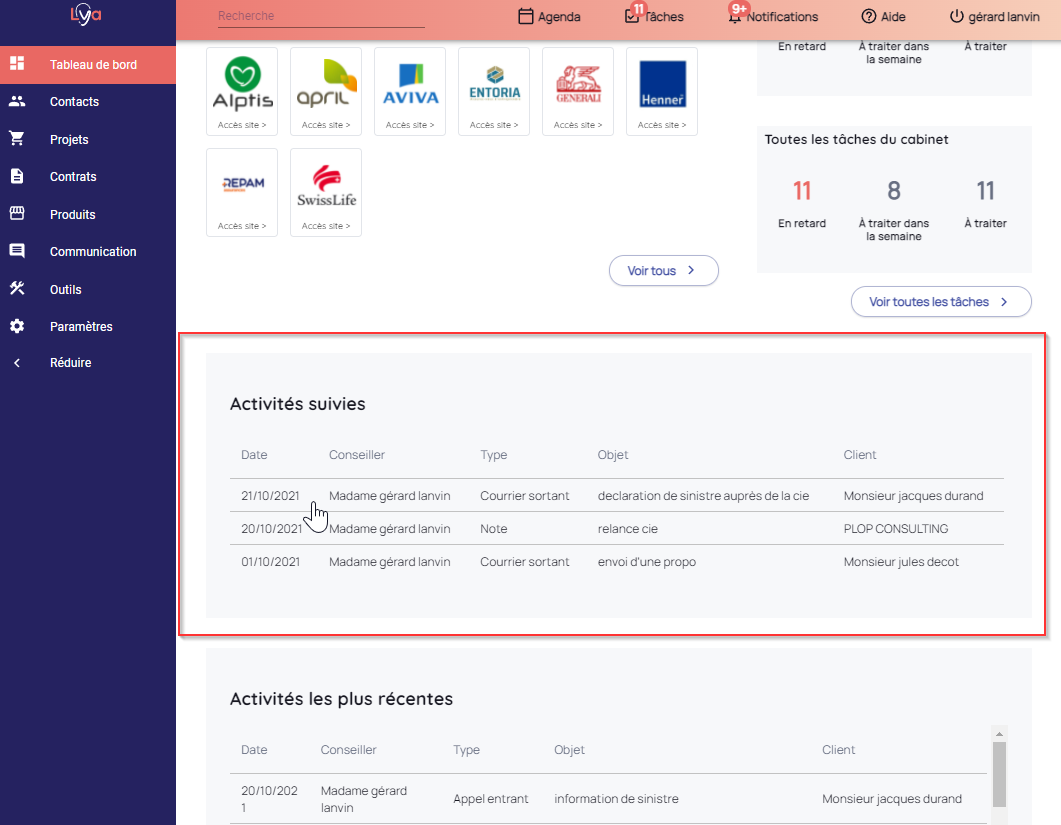
Task: Collapse sidebar using the Réduire chevron
Action: 17,363
